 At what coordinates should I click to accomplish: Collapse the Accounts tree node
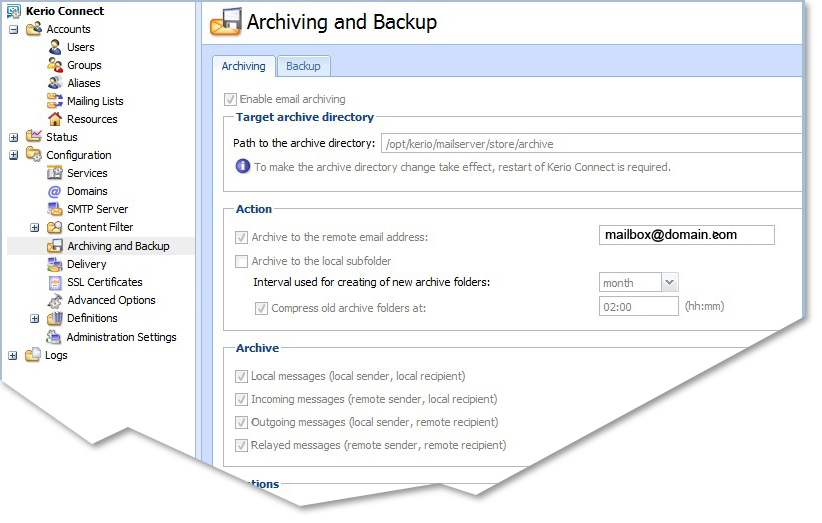tap(14, 29)
